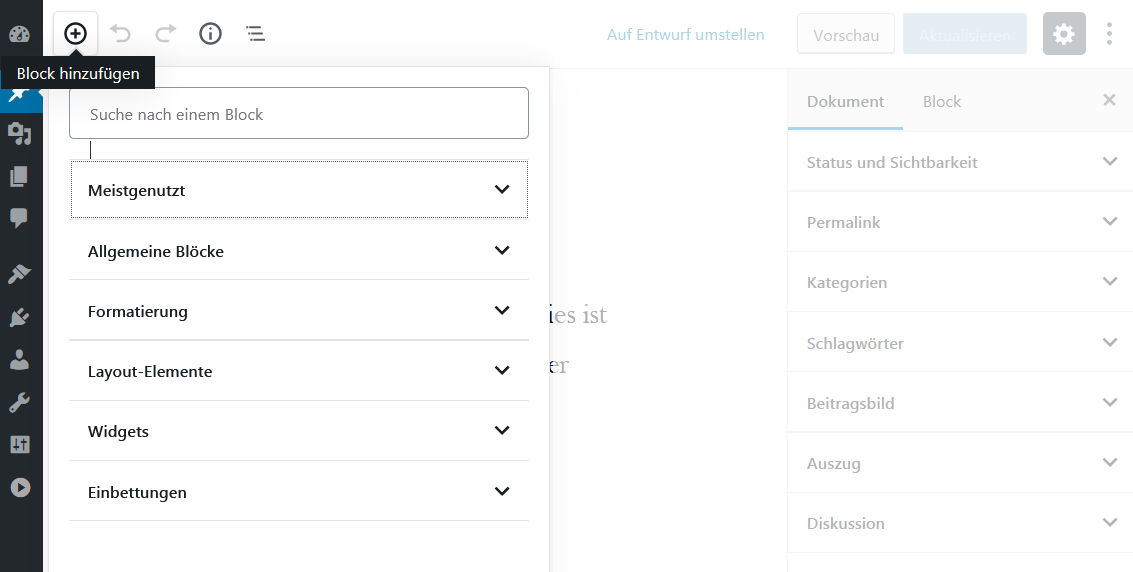Viewport: 1133px width, 572px height.
Task: Expand the Diskussion panel
Action: 960,523
